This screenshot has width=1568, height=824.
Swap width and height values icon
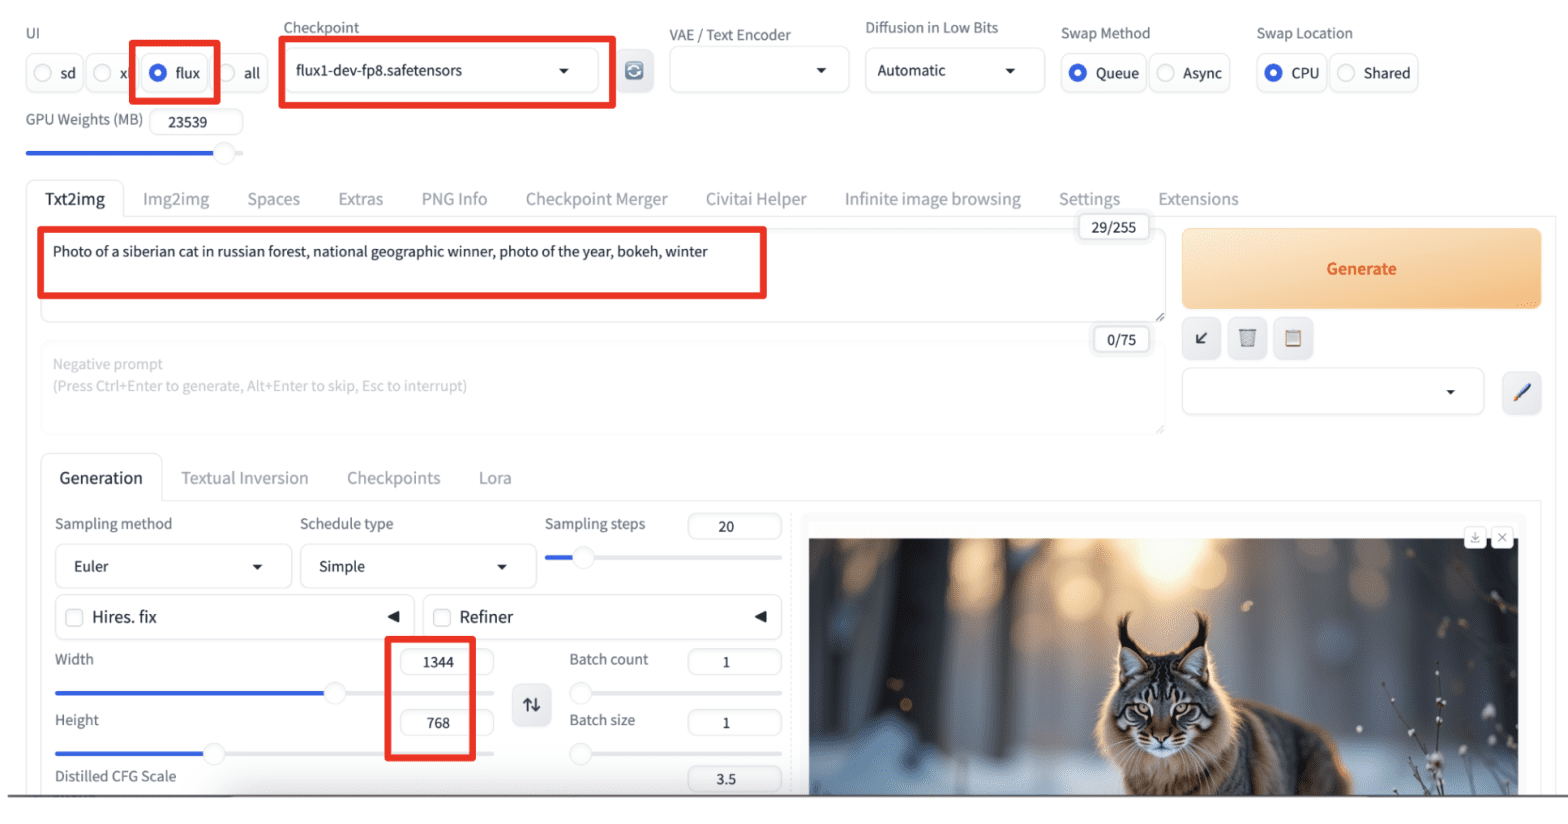[x=531, y=705]
